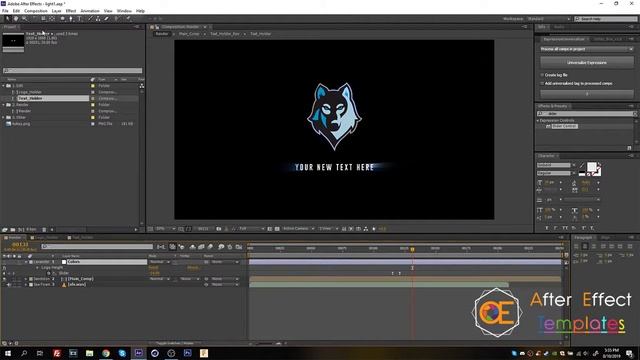Select the Hand tool
This screenshot has height=360, width=640.
(x=16, y=18)
